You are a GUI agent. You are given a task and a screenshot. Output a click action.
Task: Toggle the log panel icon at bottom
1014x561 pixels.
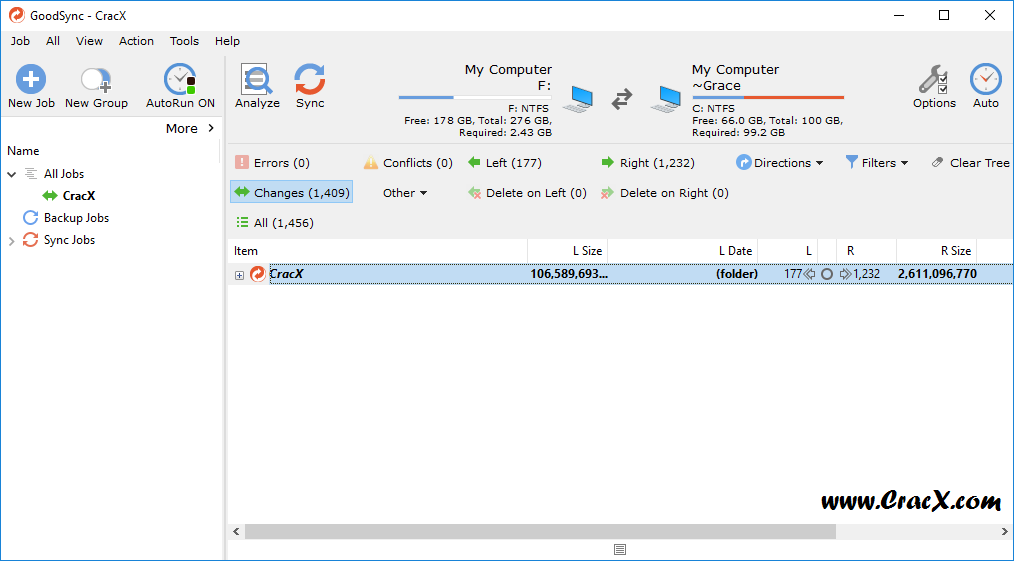[620, 550]
